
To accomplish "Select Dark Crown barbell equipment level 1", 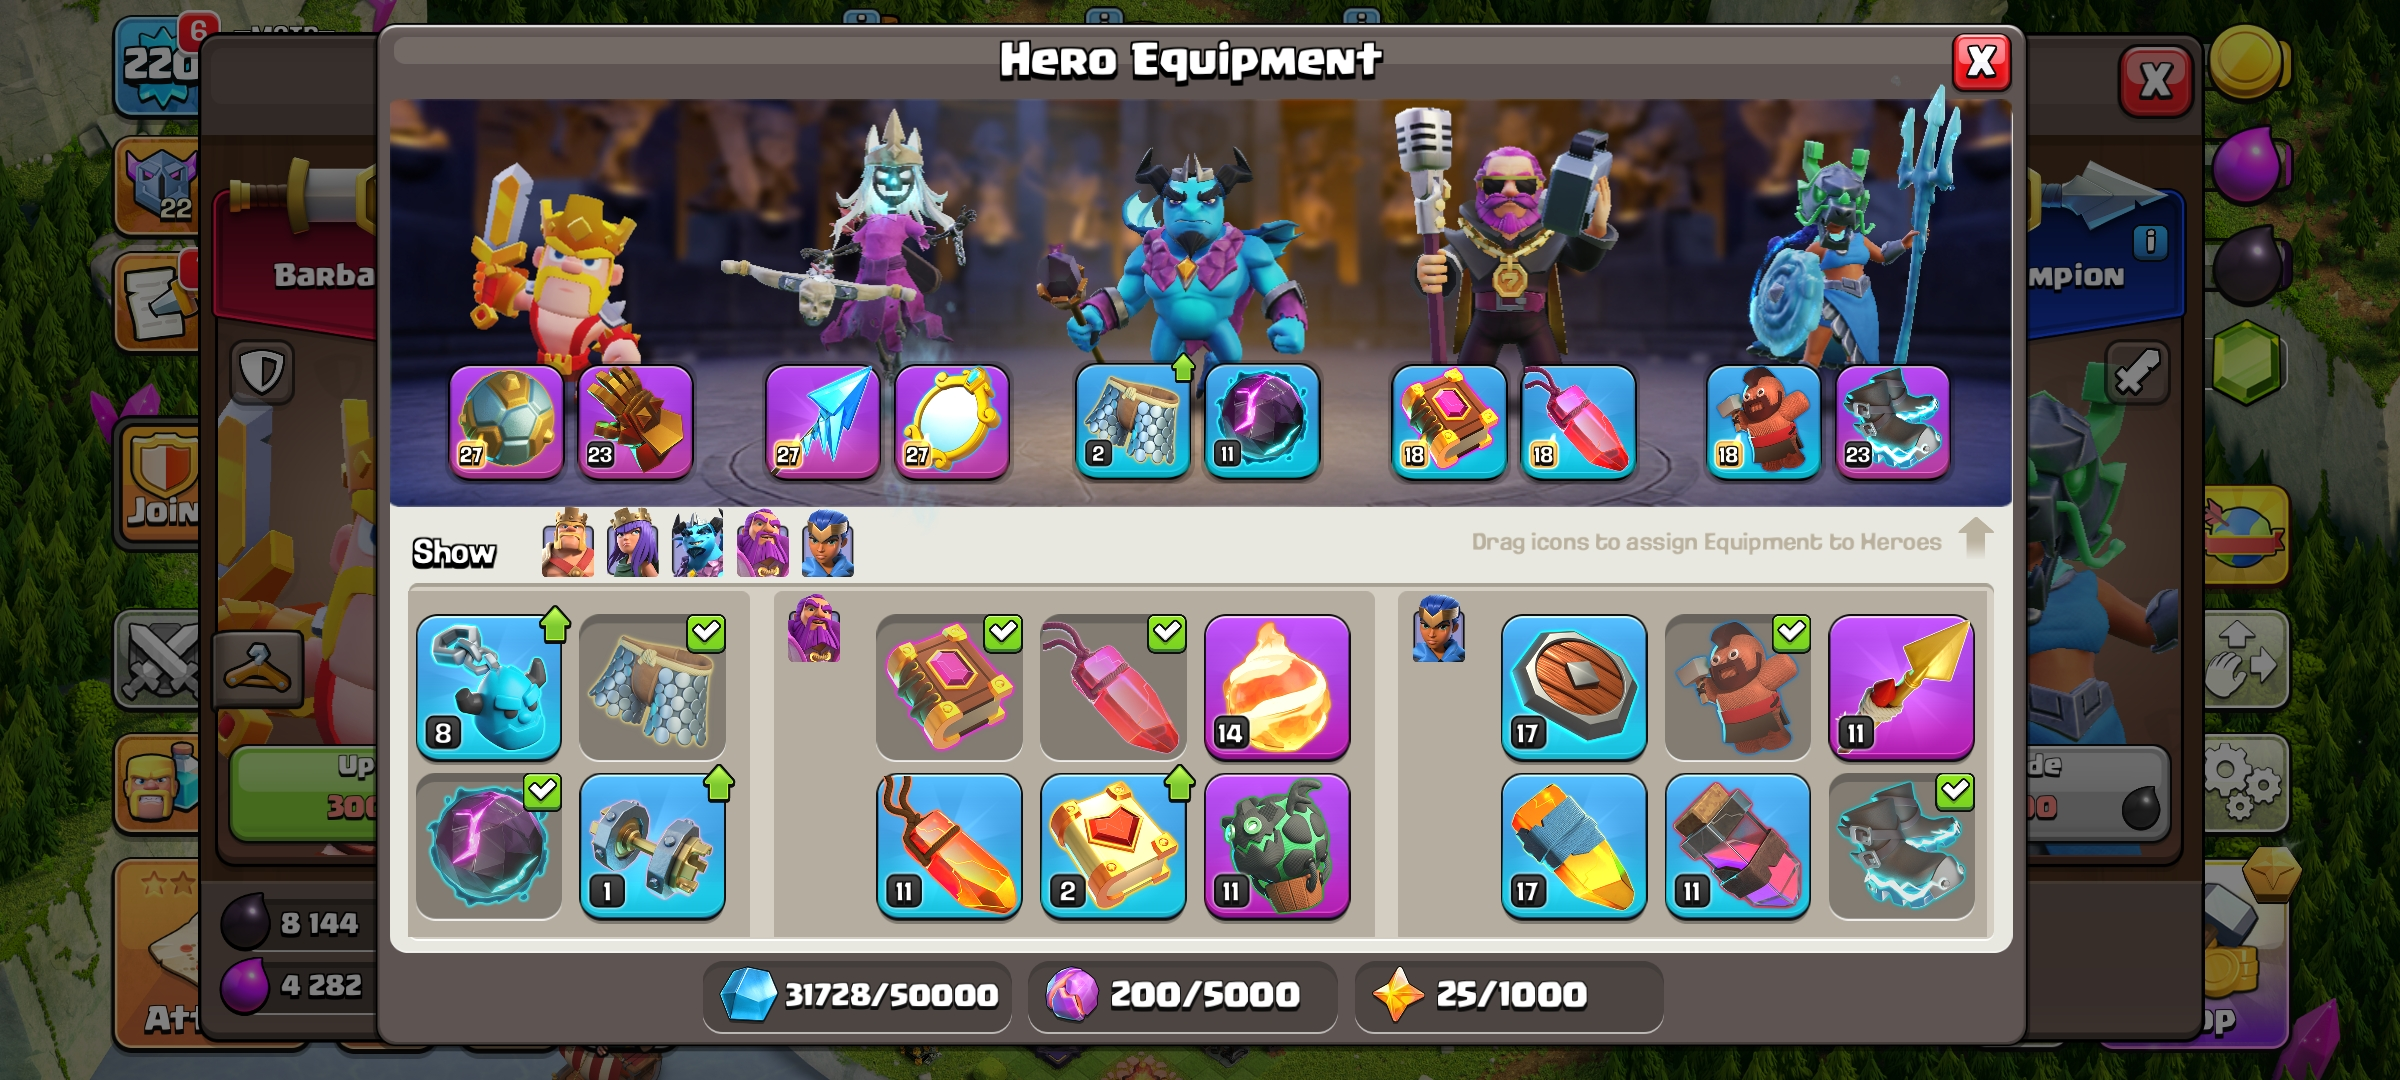I will 652,846.
